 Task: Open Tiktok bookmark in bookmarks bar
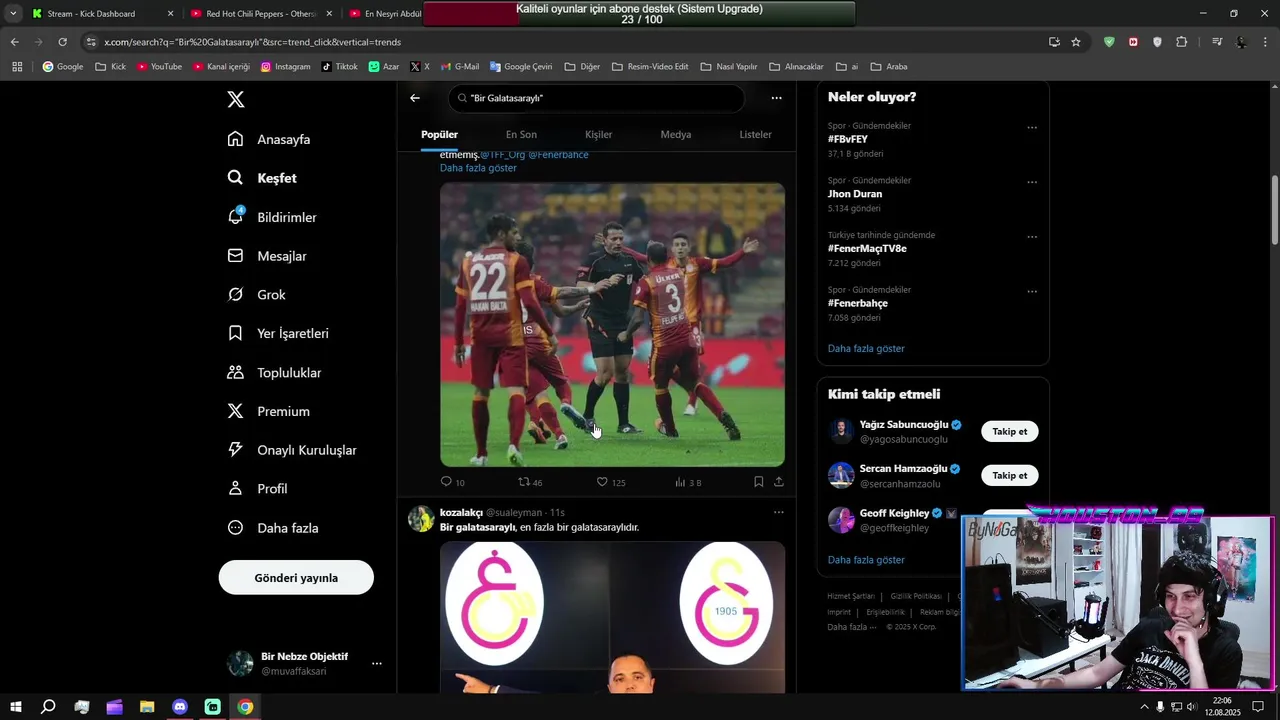340,67
